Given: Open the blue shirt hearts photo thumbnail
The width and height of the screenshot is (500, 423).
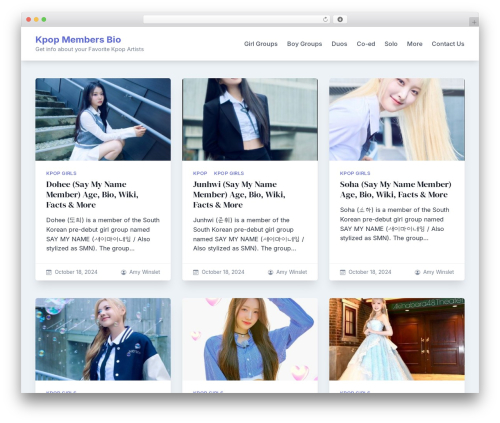Looking at the screenshot, I should (250, 339).
